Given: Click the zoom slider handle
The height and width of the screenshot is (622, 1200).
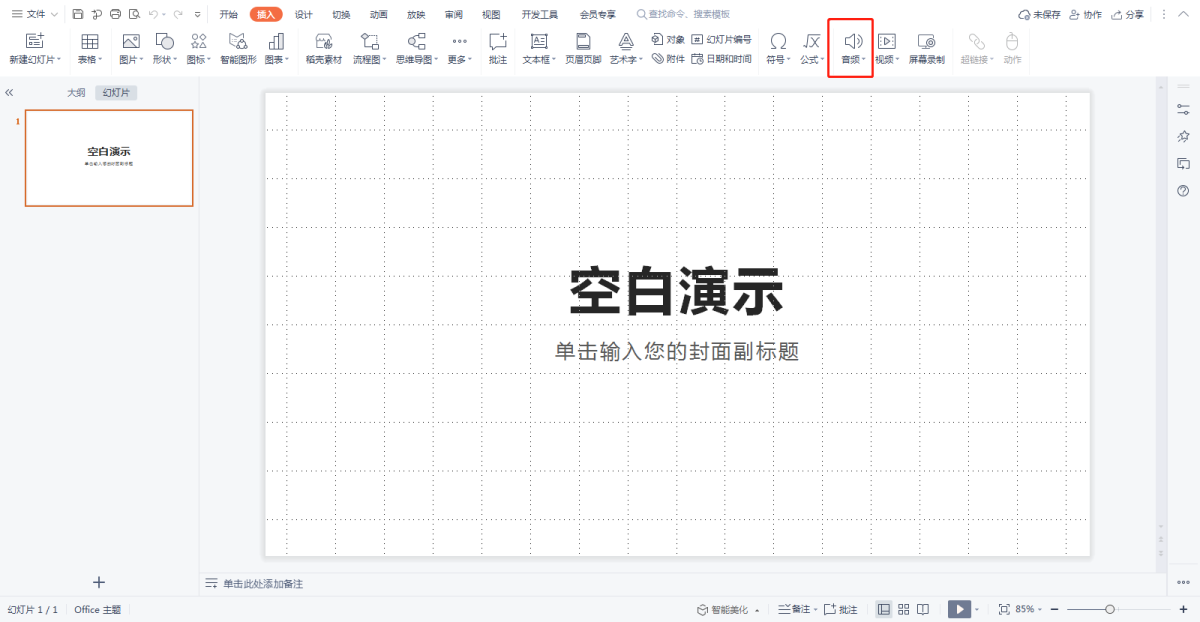Looking at the screenshot, I should click(1109, 609).
